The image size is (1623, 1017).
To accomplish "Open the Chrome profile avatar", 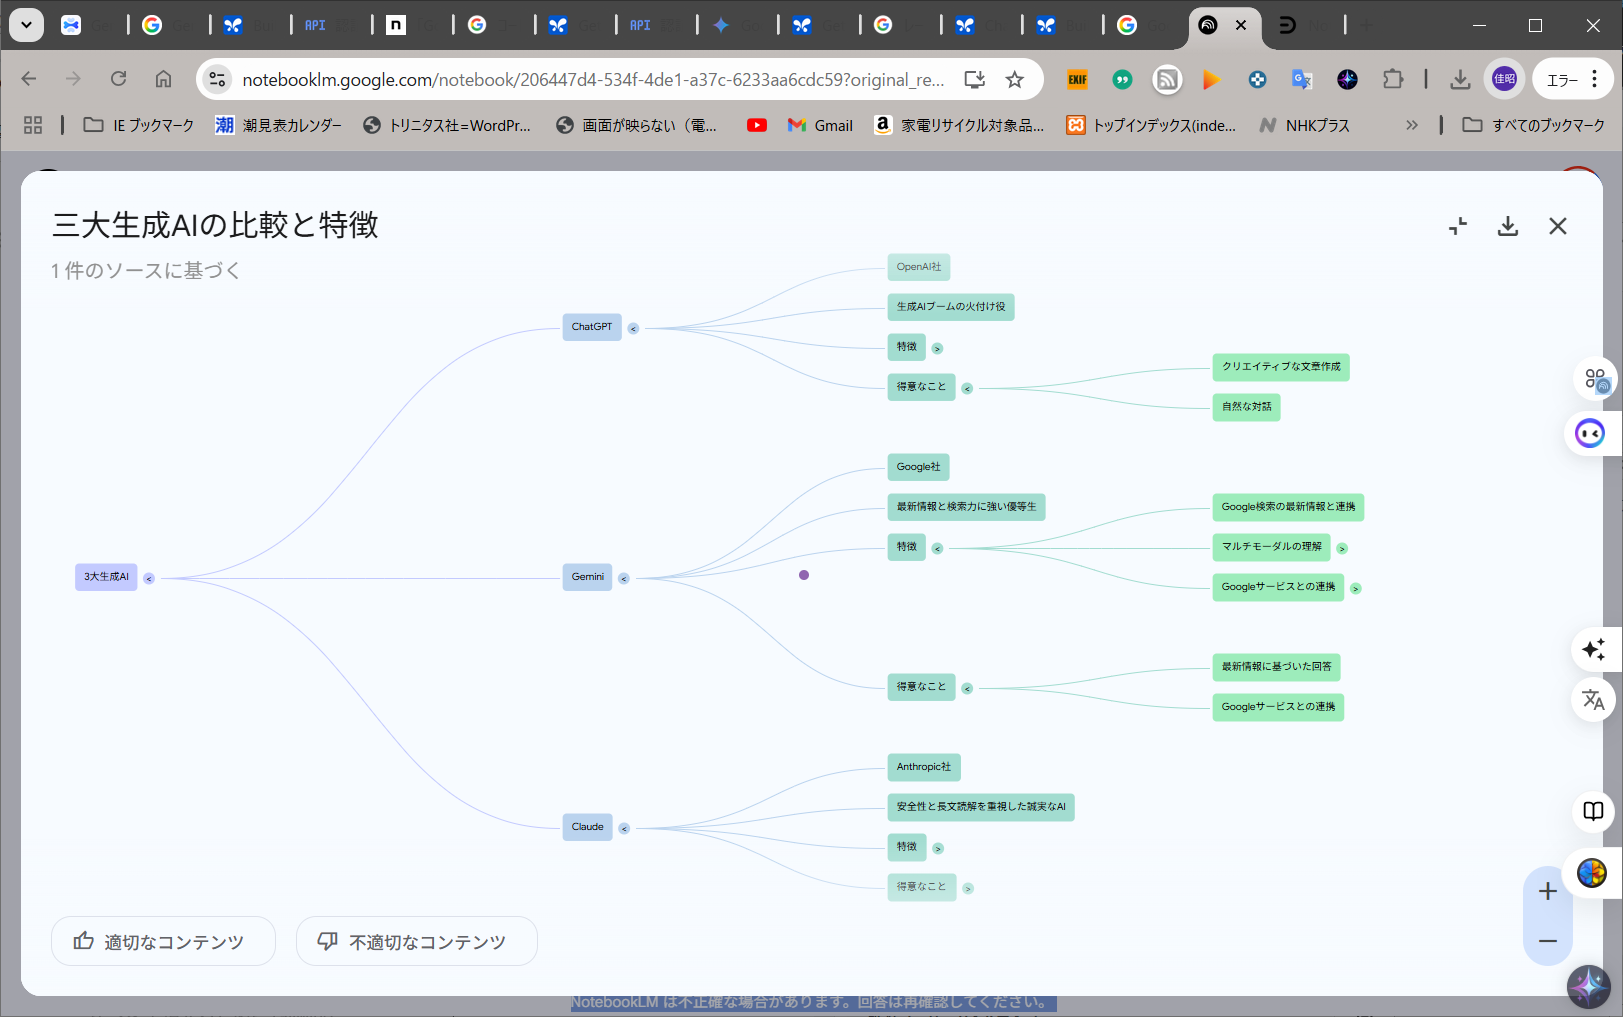I will point(1504,79).
